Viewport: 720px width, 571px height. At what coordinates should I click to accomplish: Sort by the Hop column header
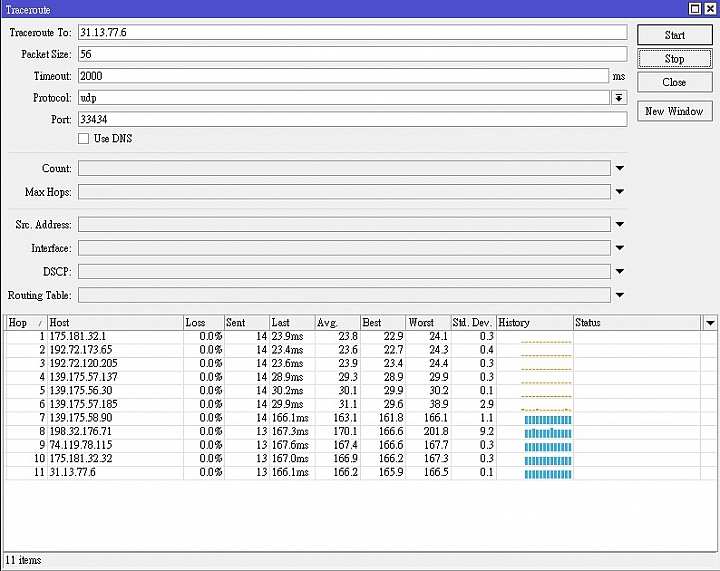click(26, 323)
